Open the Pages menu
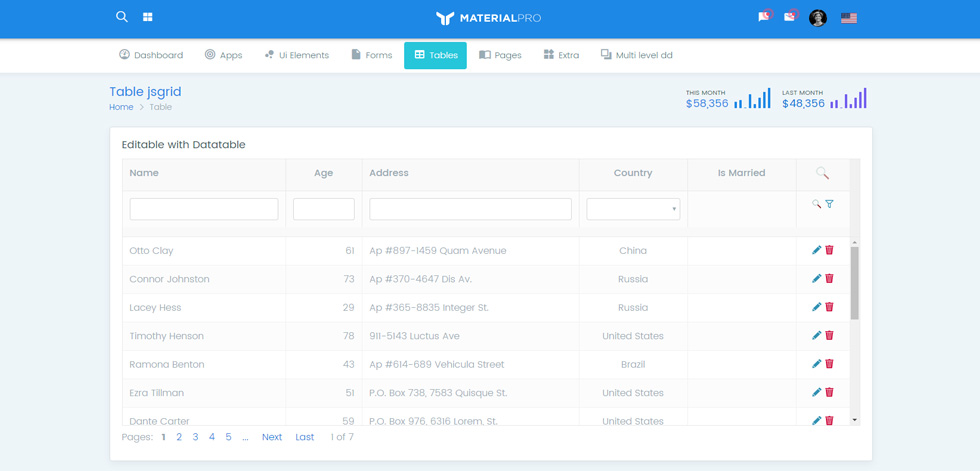The width and height of the screenshot is (980, 471). (501, 55)
